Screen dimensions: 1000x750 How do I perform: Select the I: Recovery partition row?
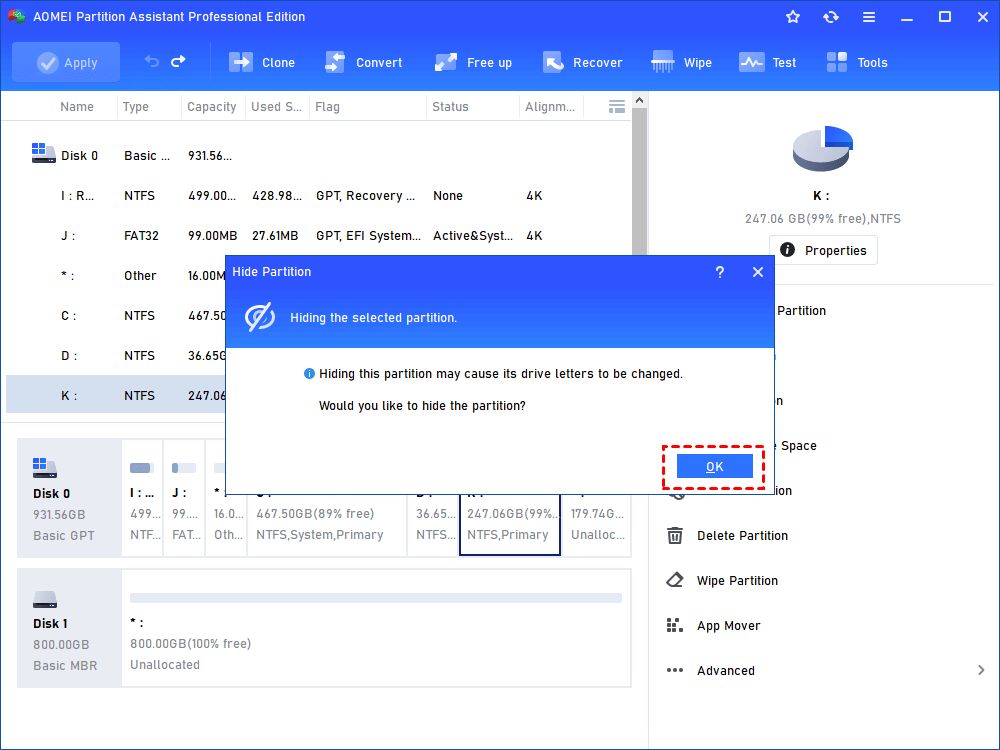[x=318, y=196]
